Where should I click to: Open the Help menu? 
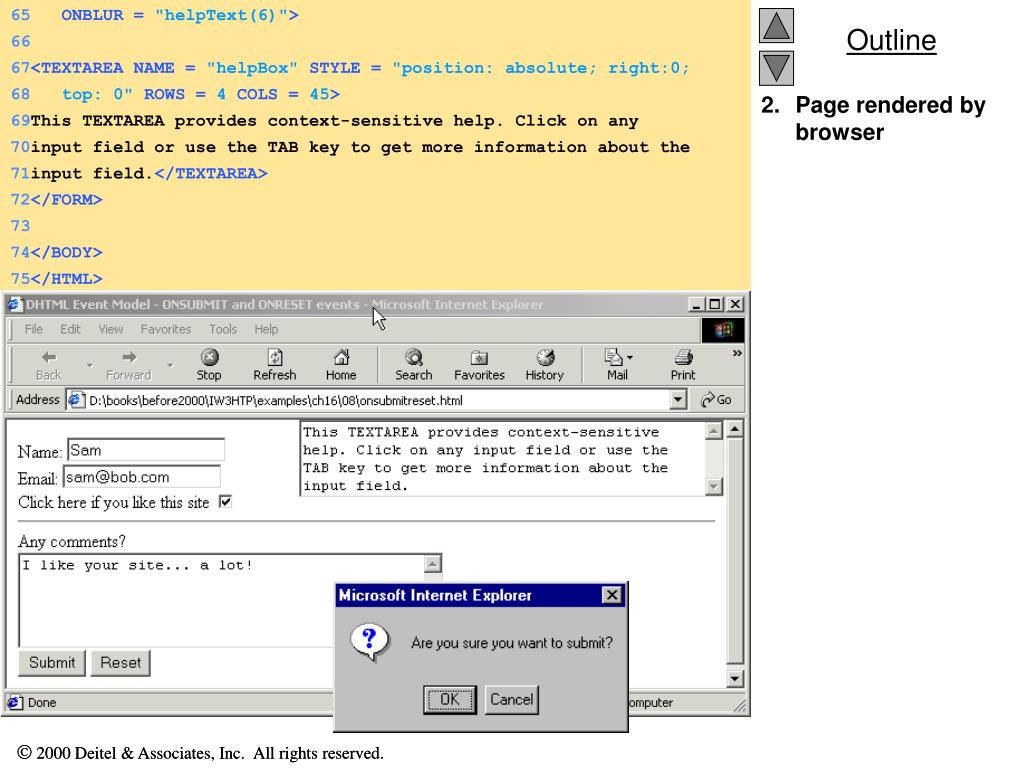pos(266,329)
